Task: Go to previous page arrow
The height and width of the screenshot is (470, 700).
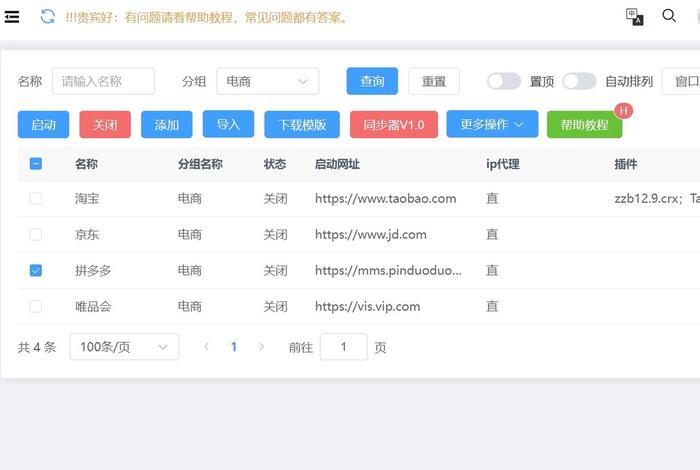Action: [206, 347]
